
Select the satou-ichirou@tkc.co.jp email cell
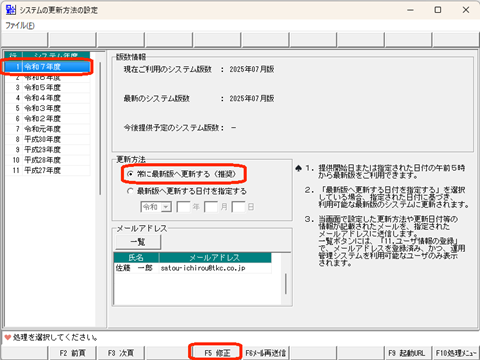215,268
